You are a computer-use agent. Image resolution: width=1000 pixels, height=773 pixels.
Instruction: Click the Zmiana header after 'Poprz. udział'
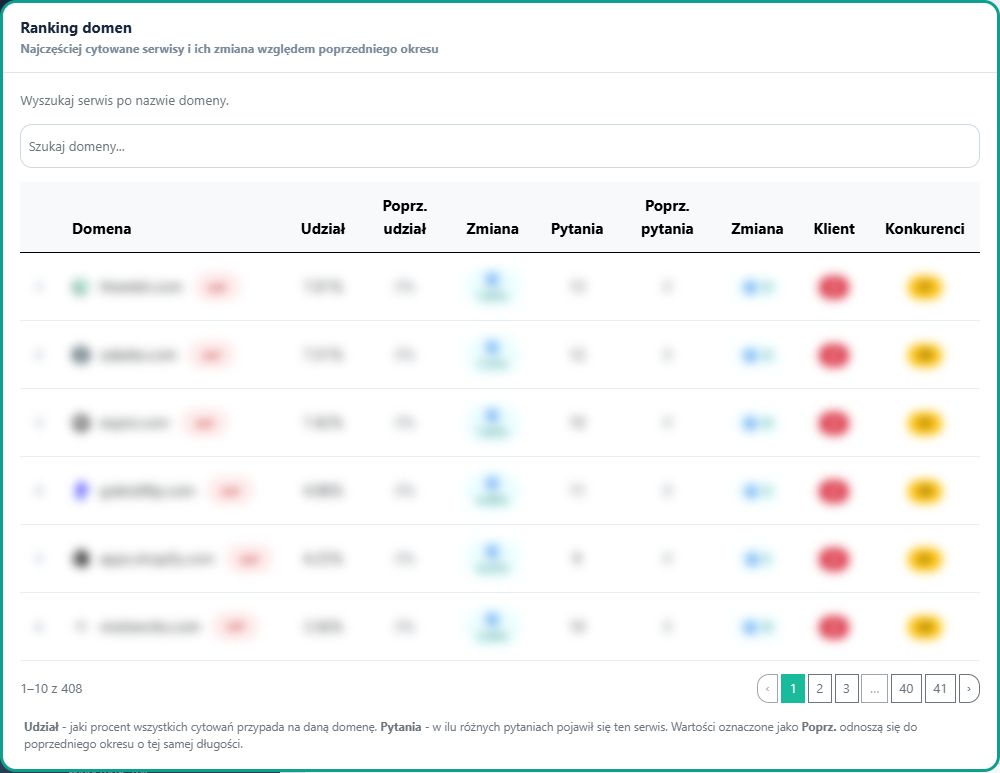(492, 229)
